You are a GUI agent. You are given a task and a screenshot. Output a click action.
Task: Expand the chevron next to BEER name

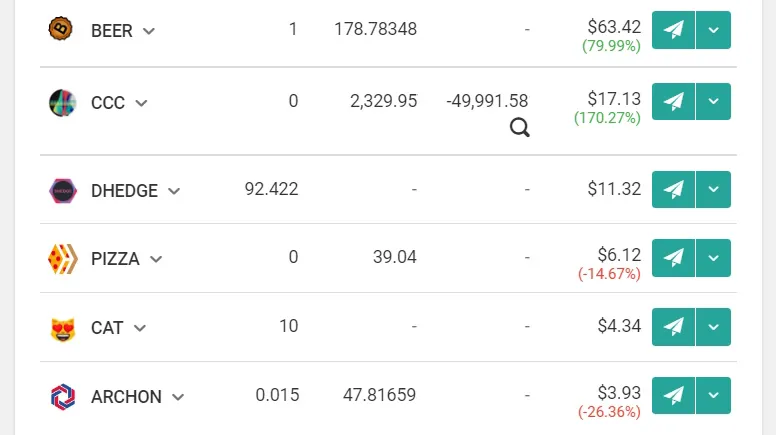tap(148, 31)
